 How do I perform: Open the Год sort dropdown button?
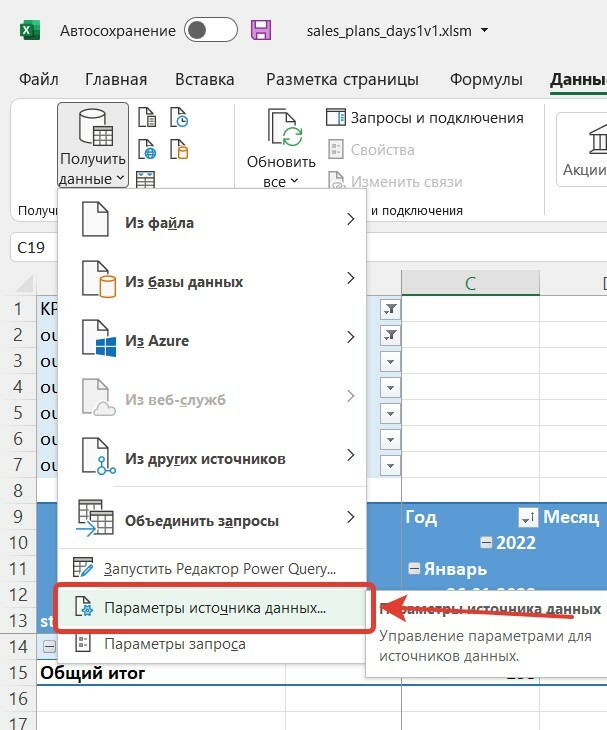coord(528,517)
